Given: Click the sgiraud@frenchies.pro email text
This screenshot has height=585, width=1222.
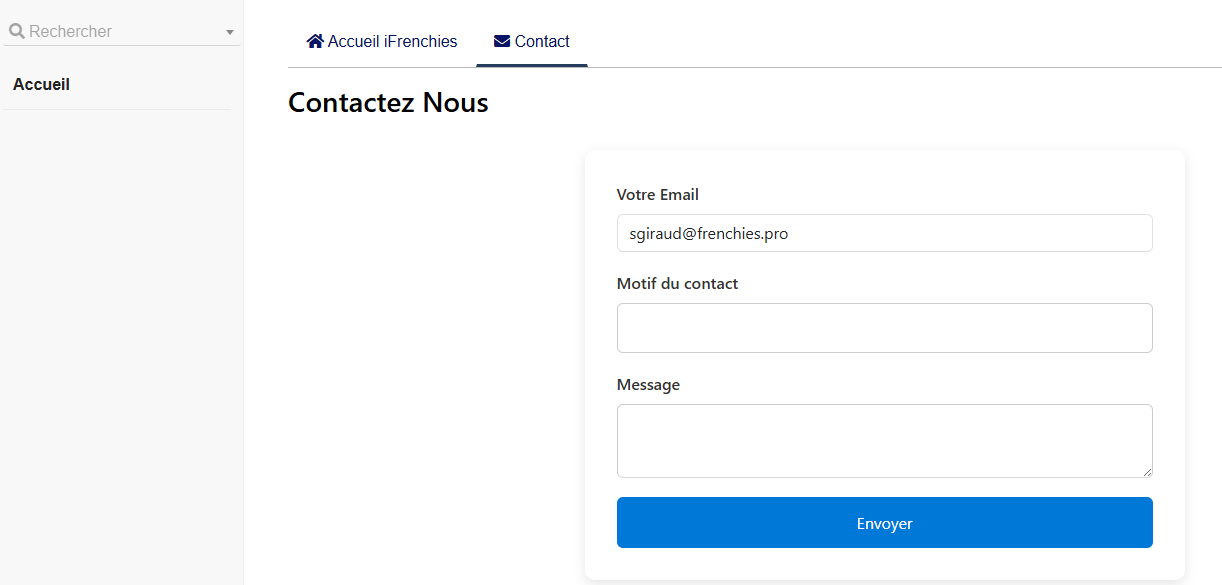Looking at the screenshot, I should pos(708,233).
